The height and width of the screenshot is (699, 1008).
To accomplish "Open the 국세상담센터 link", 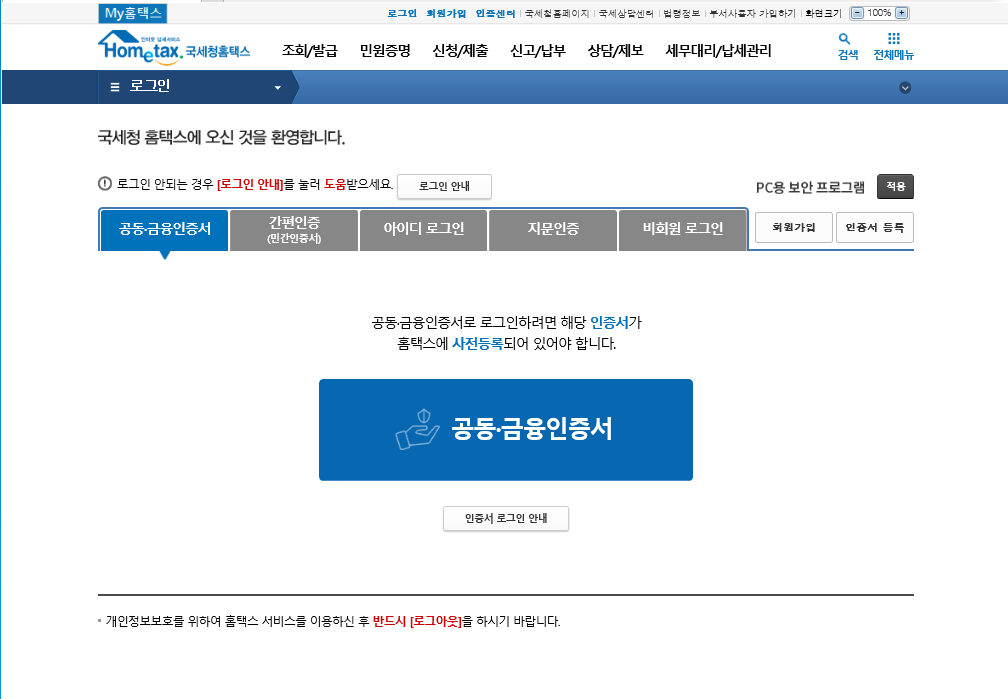I will pos(626,14).
